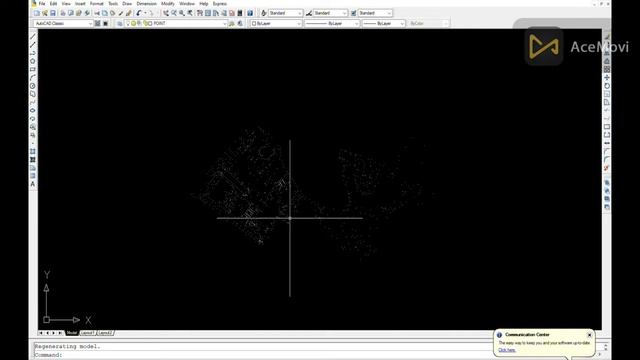This screenshot has width=640, height=360.
Task: Select the Revision Cloud tool
Action: [x=33, y=94]
